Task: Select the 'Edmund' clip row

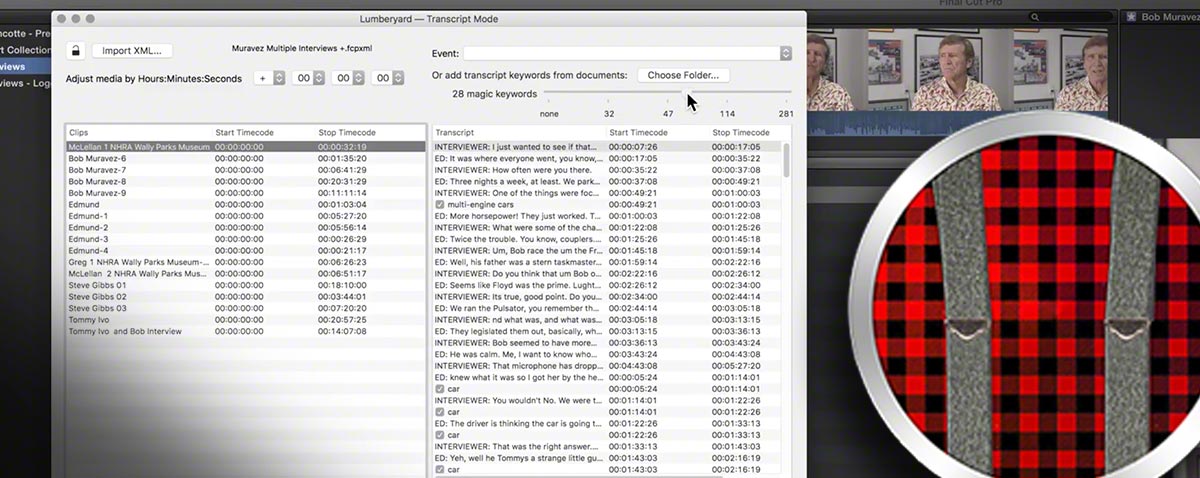Action: (245, 204)
